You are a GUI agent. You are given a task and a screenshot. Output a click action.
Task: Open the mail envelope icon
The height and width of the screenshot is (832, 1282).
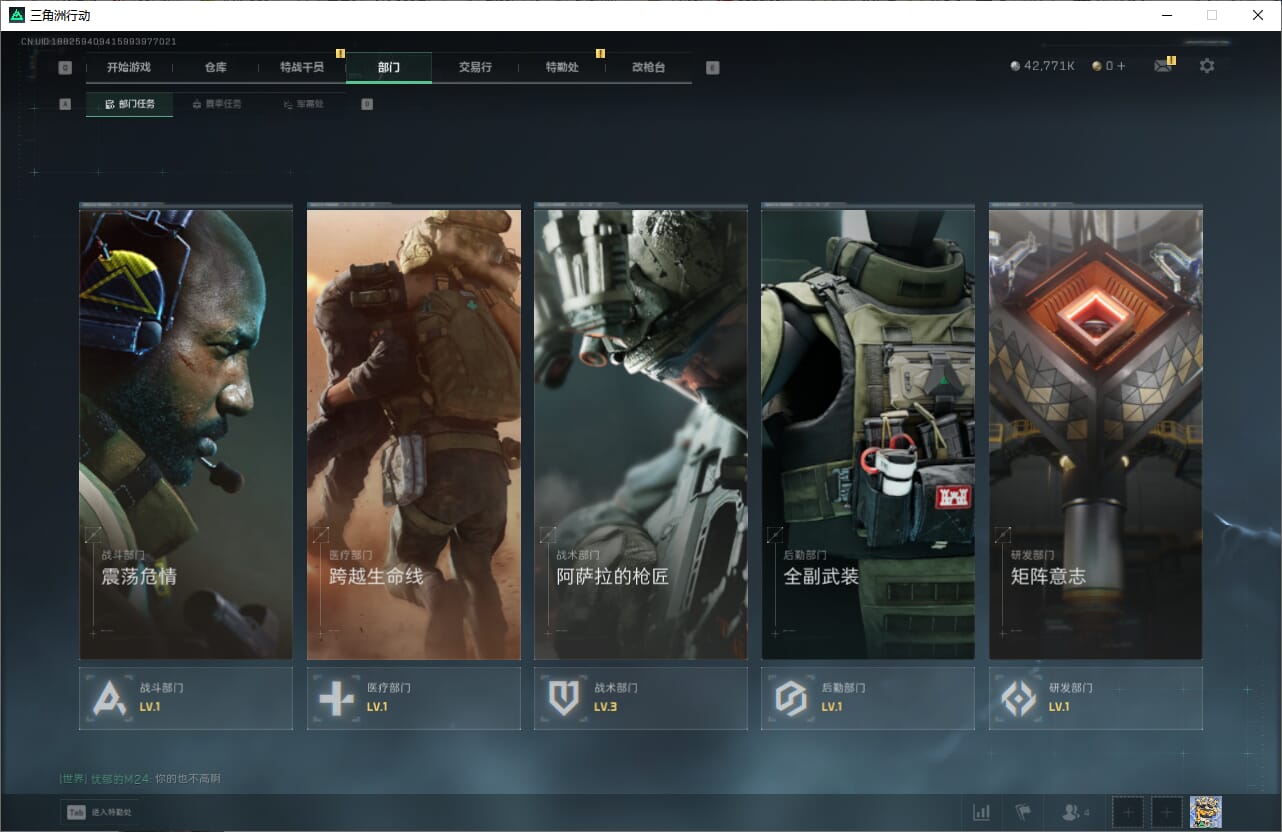point(1162,66)
